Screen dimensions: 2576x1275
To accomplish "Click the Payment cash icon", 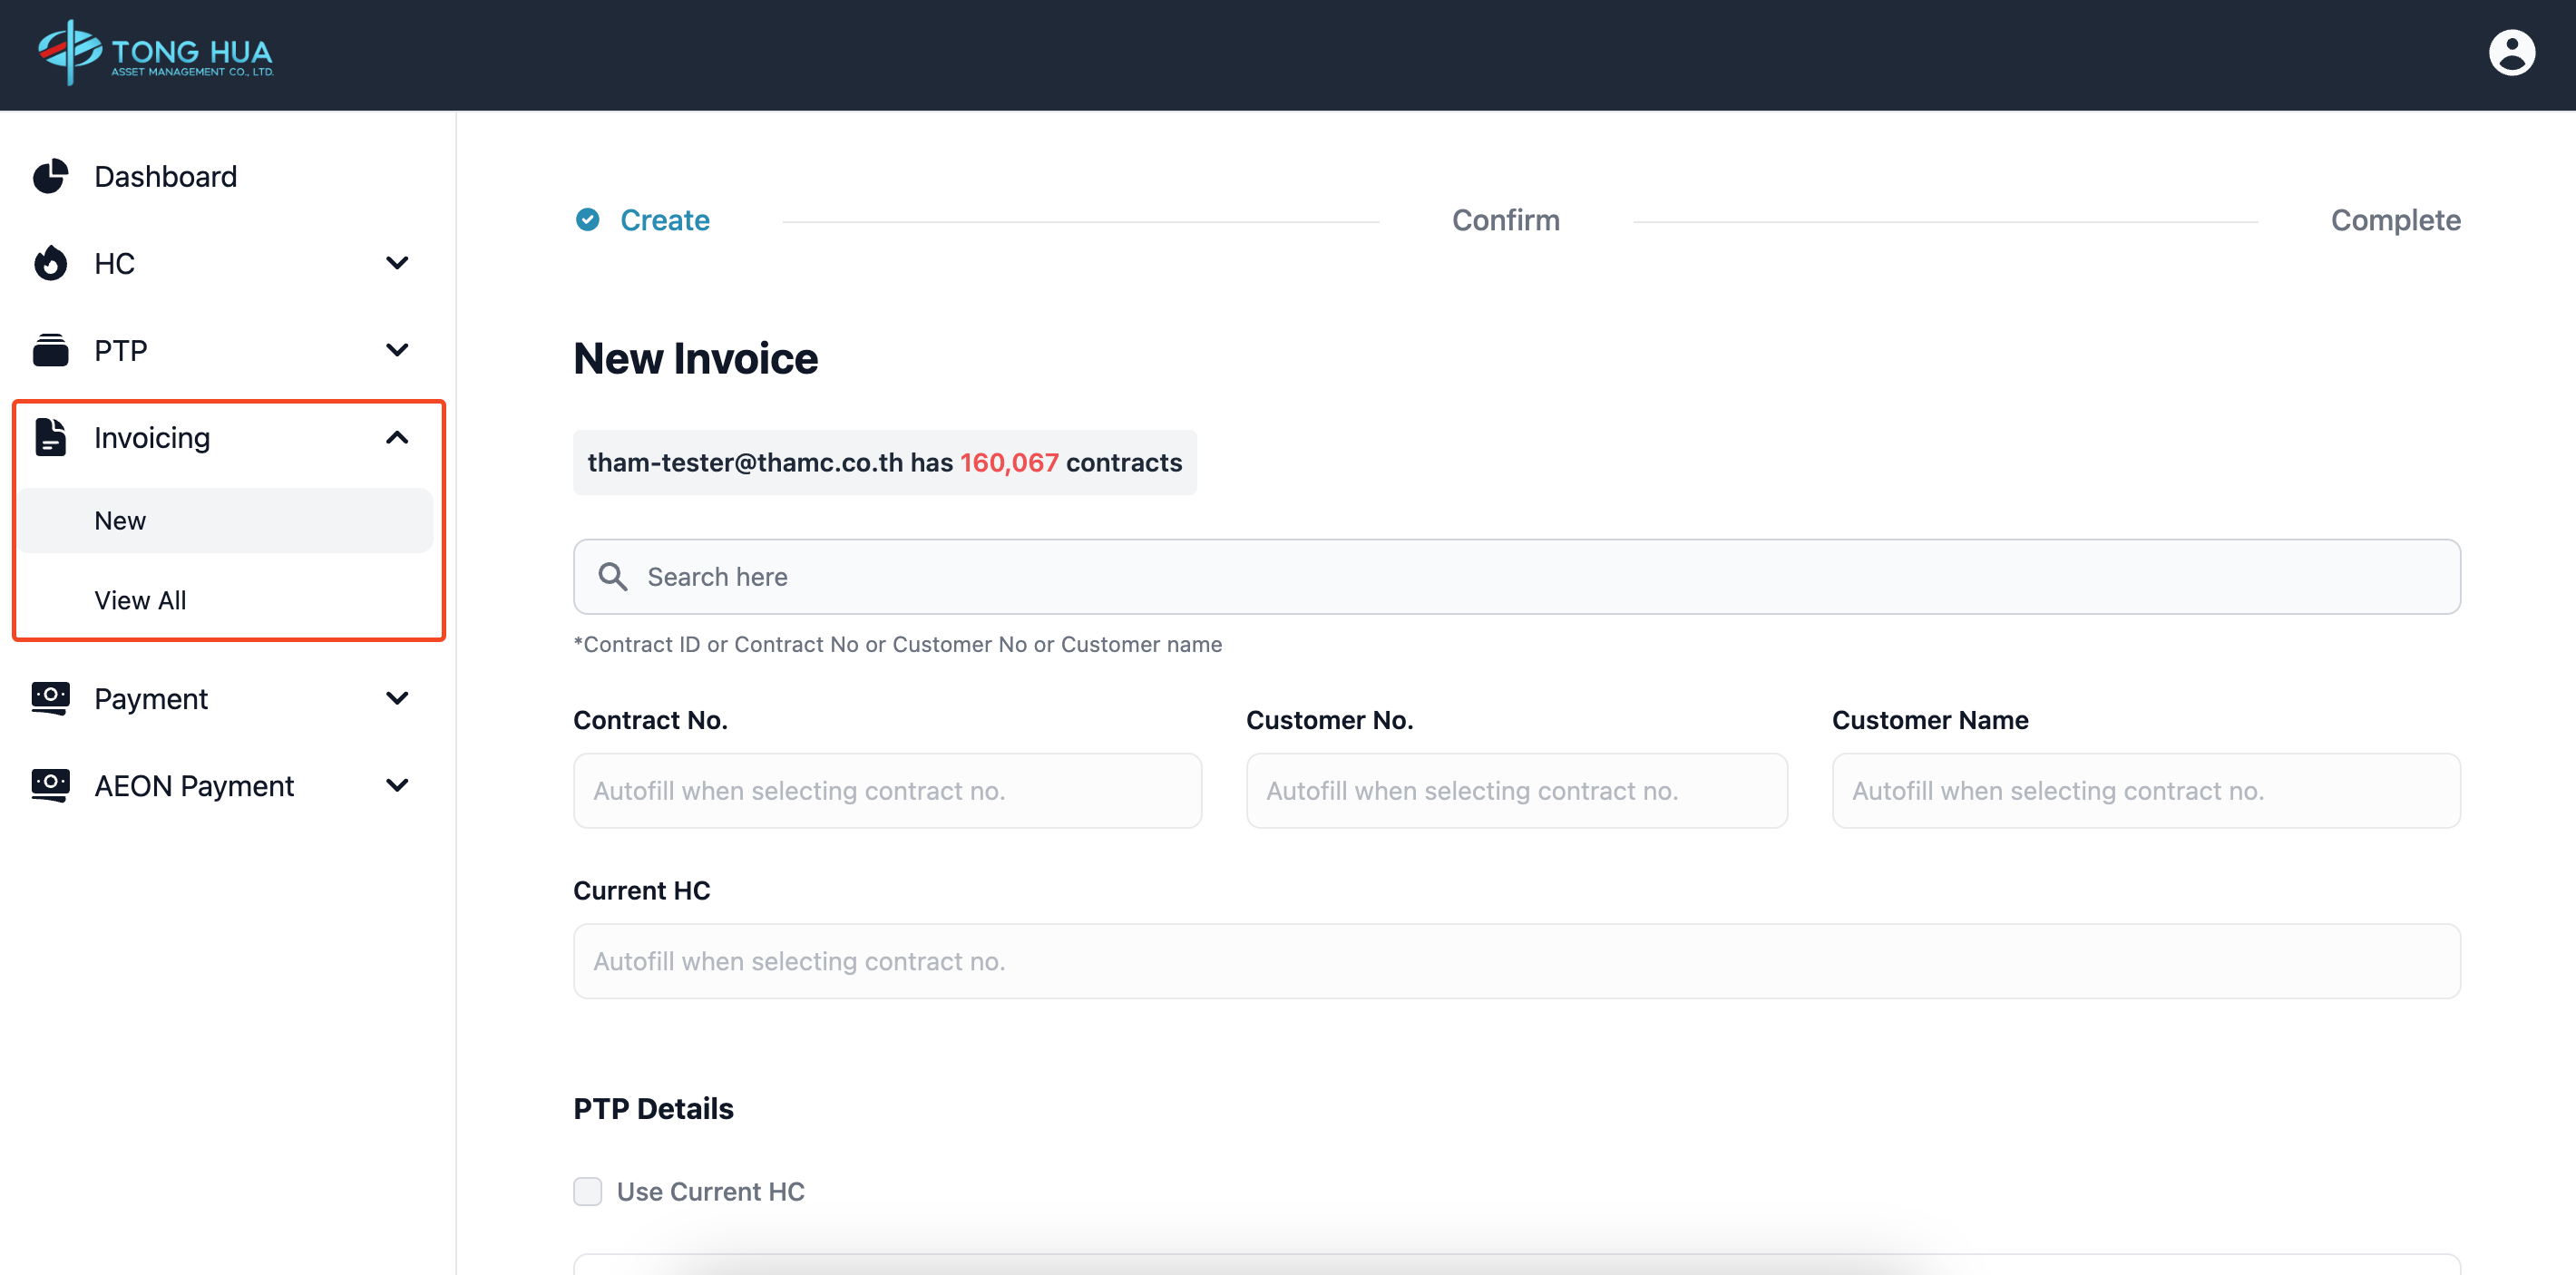I will point(50,698).
